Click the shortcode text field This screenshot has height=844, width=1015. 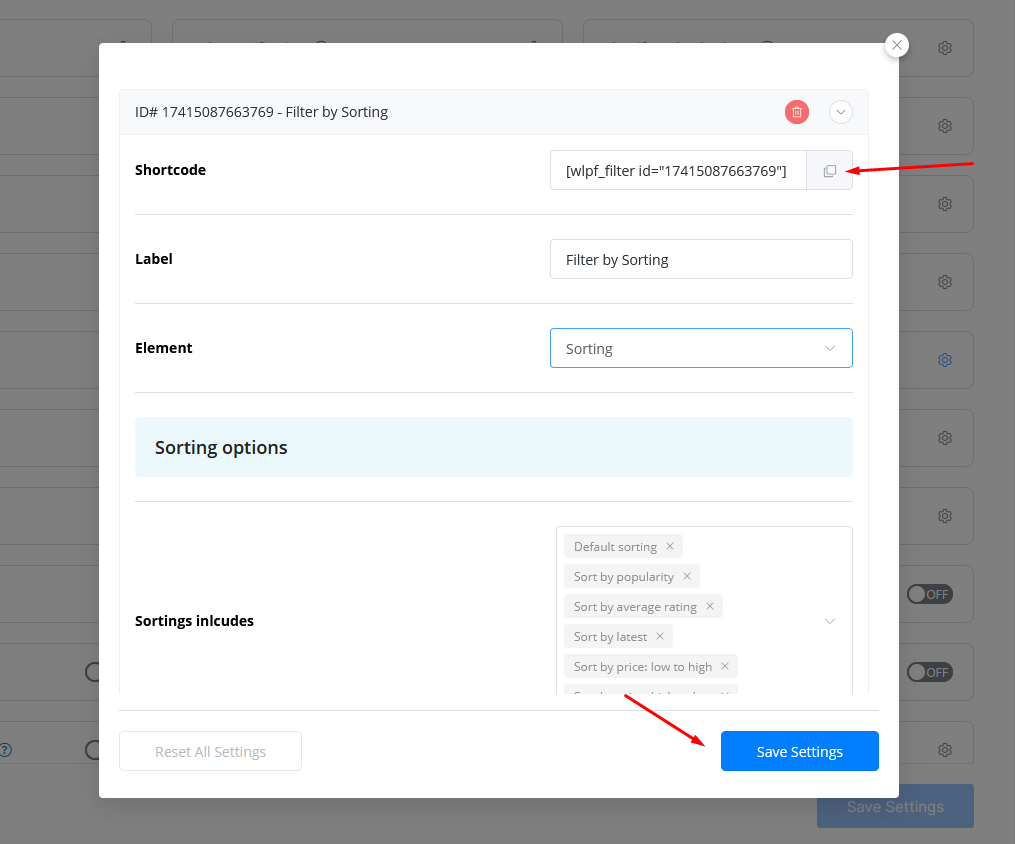coord(678,171)
